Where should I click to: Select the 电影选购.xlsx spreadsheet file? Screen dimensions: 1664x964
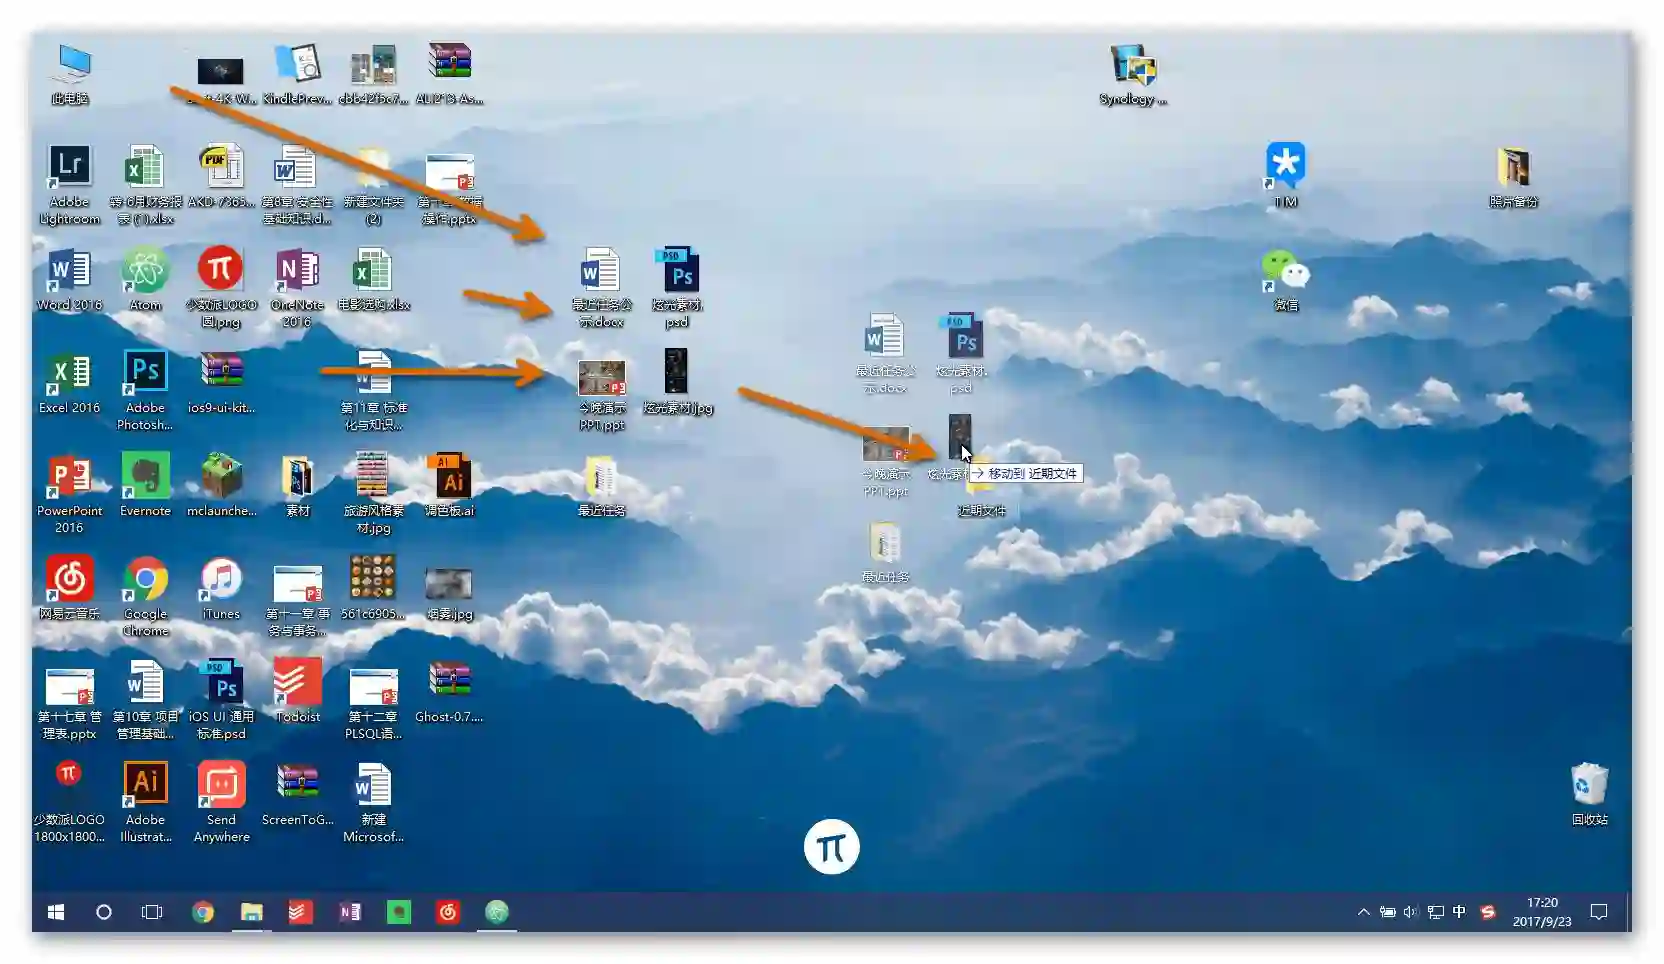(x=373, y=280)
